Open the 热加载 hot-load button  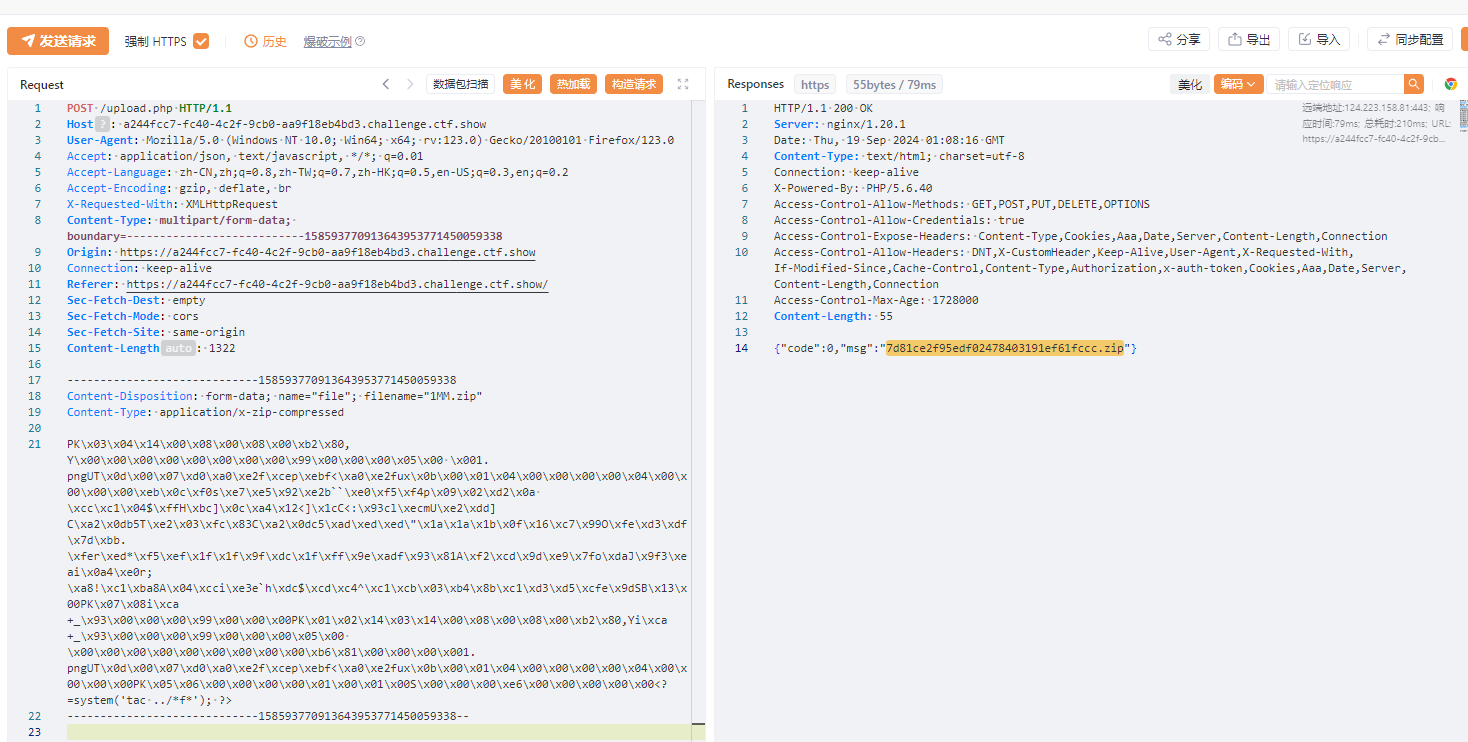573,84
